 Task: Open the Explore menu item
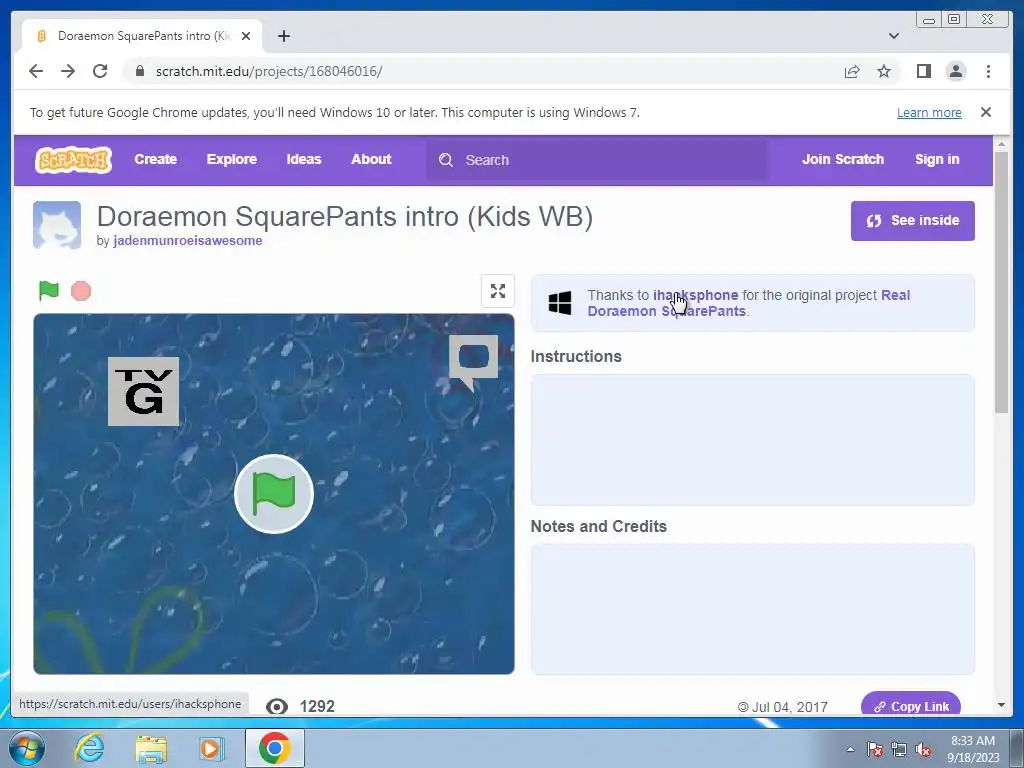pyautogui.click(x=231, y=159)
